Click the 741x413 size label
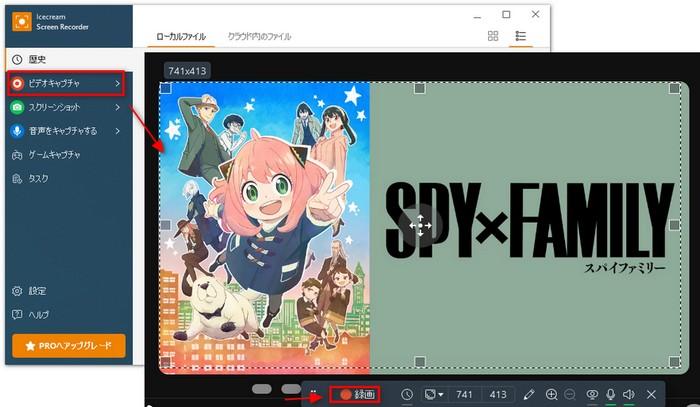 [x=187, y=71]
